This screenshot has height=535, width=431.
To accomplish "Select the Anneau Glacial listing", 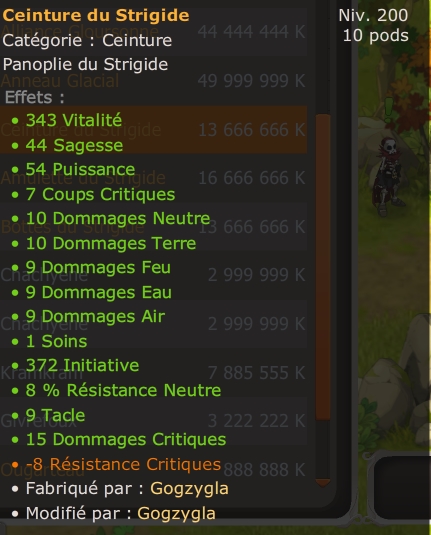I will click(x=153, y=81).
